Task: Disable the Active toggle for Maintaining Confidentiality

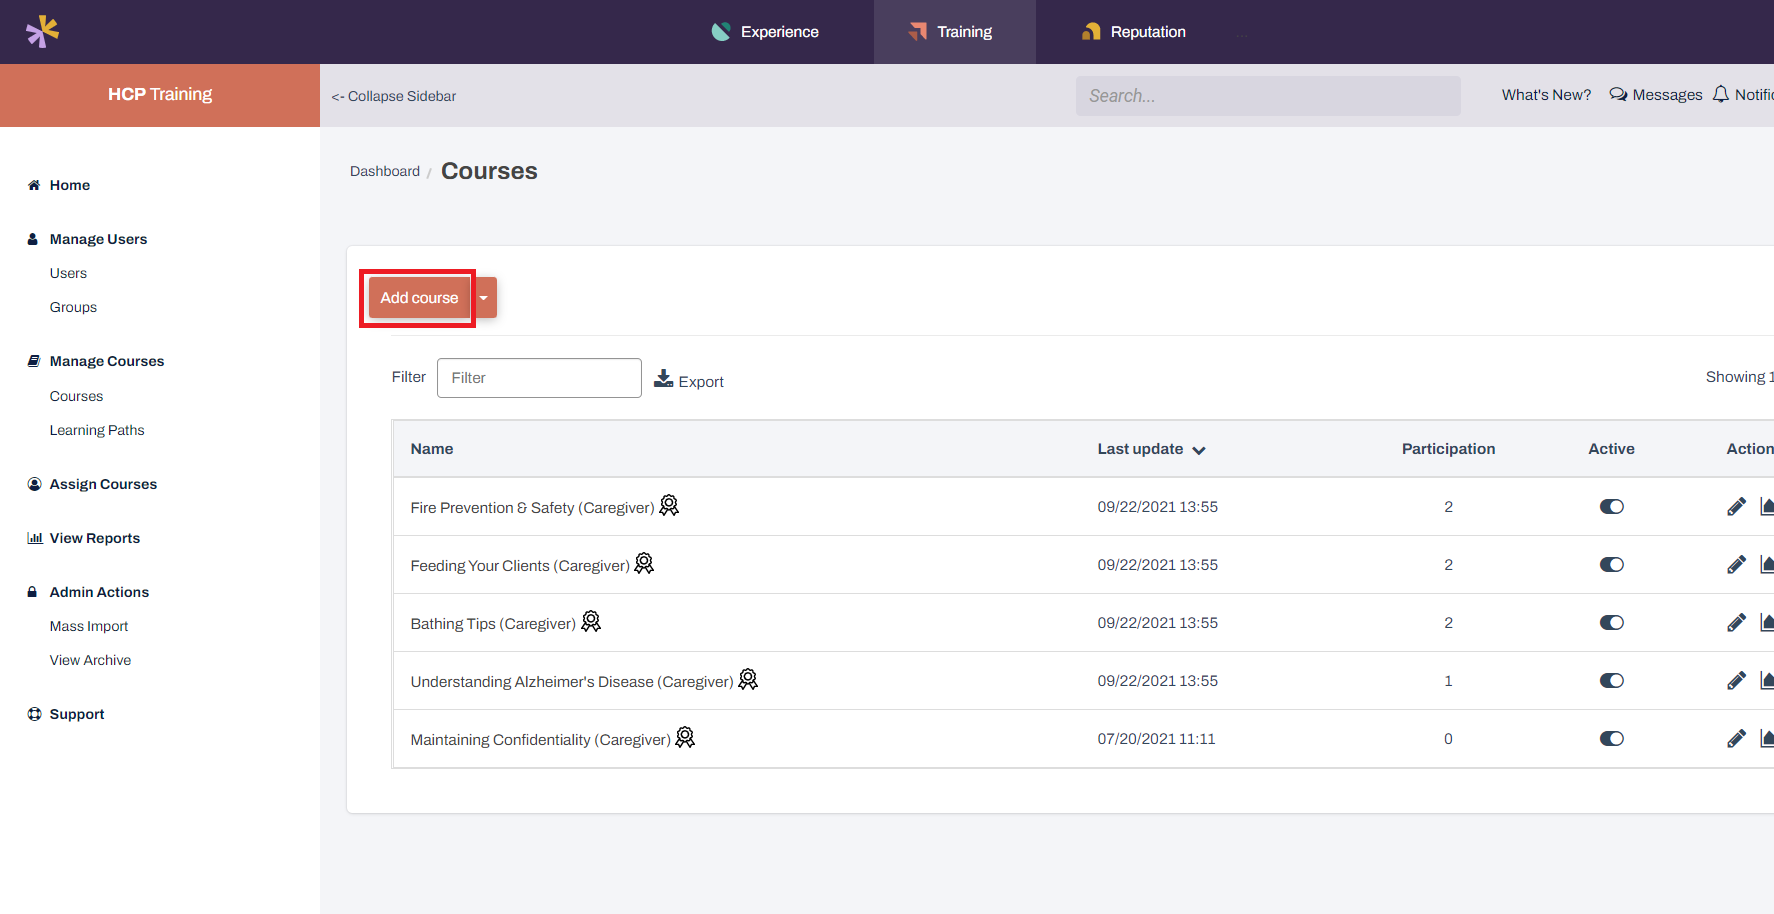Action: [x=1611, y=739]
